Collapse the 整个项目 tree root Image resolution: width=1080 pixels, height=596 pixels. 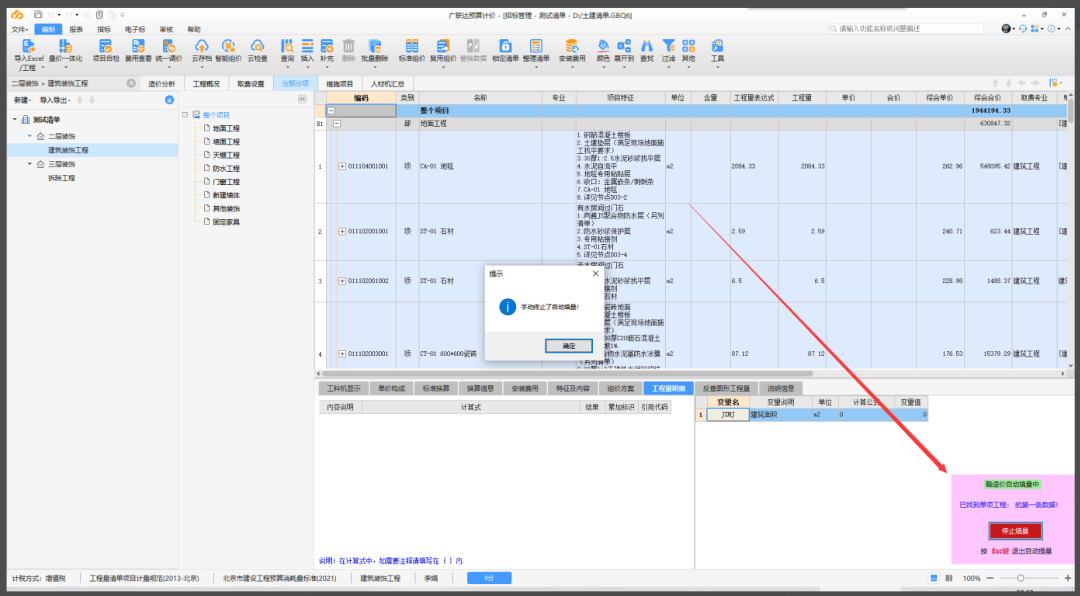tap(185, 115)
